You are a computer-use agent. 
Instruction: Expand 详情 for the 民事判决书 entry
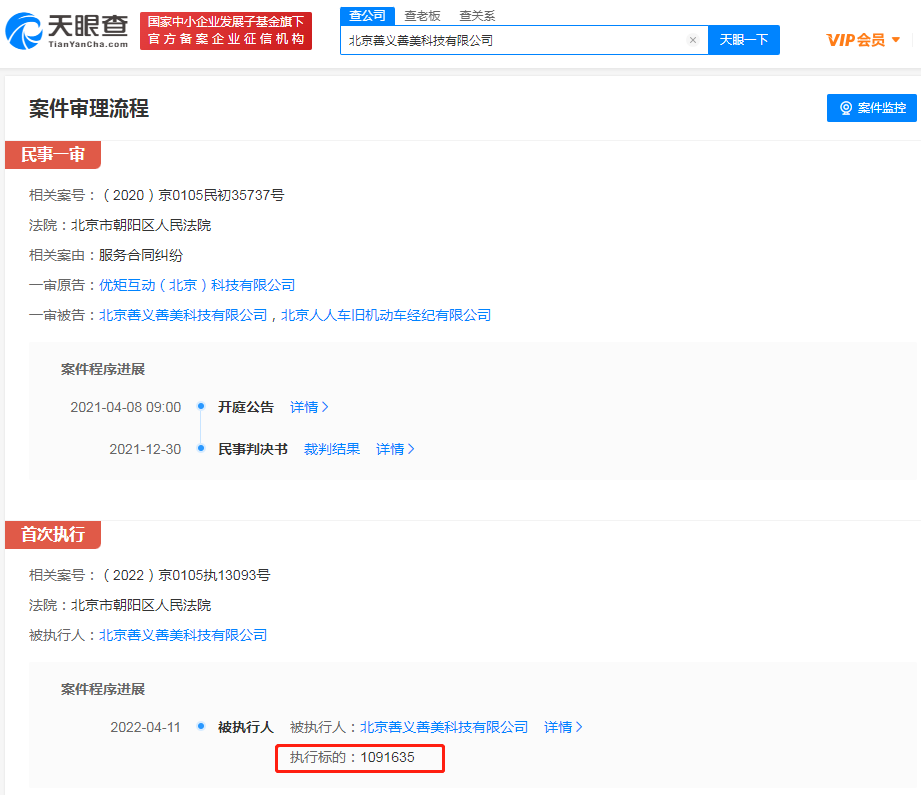(395, 449)
